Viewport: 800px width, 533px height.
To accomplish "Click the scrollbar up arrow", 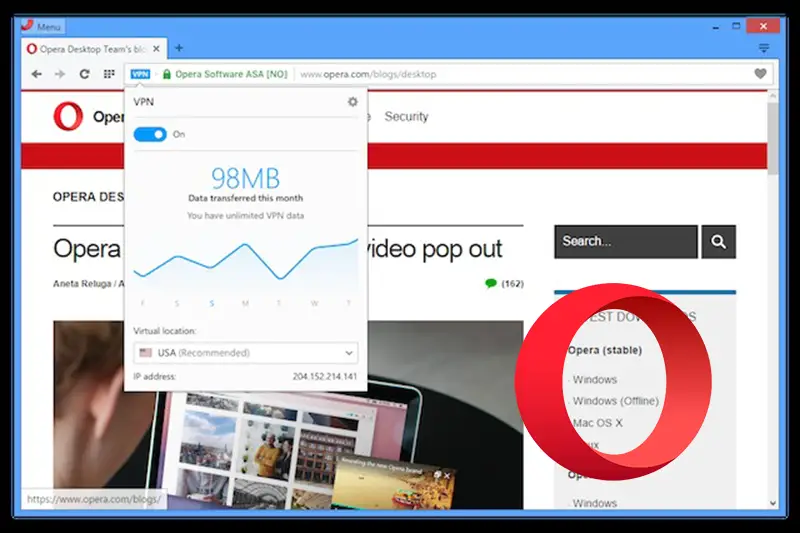I will pyautogui.click(x=773, y=96).
